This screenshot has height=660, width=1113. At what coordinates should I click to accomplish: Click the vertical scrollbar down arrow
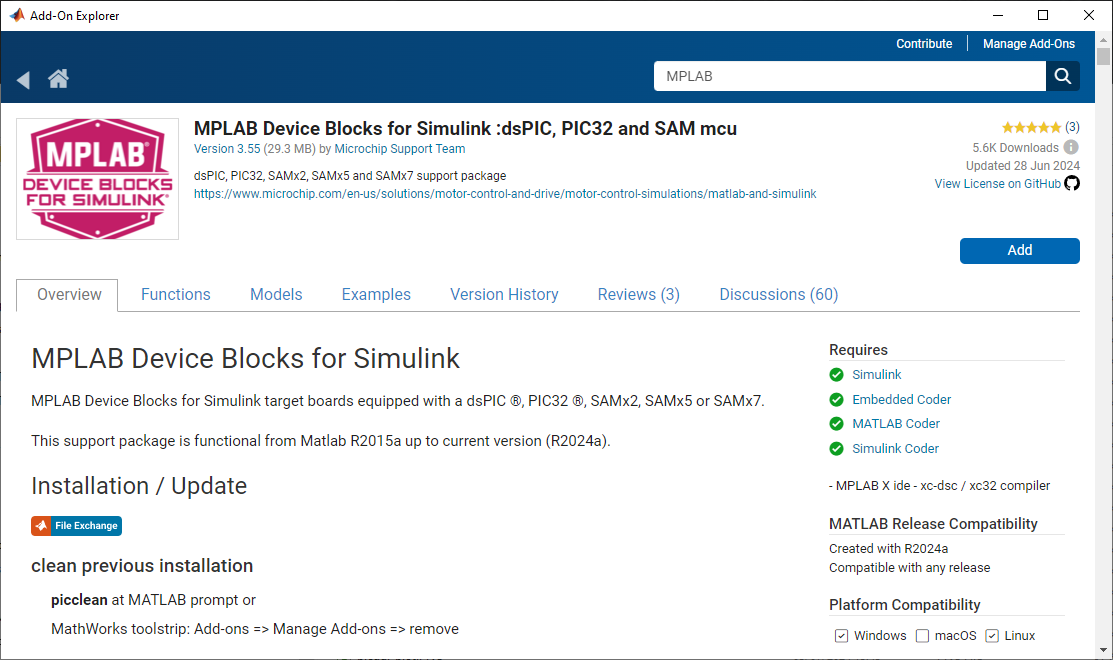[x=1103, y=650]
